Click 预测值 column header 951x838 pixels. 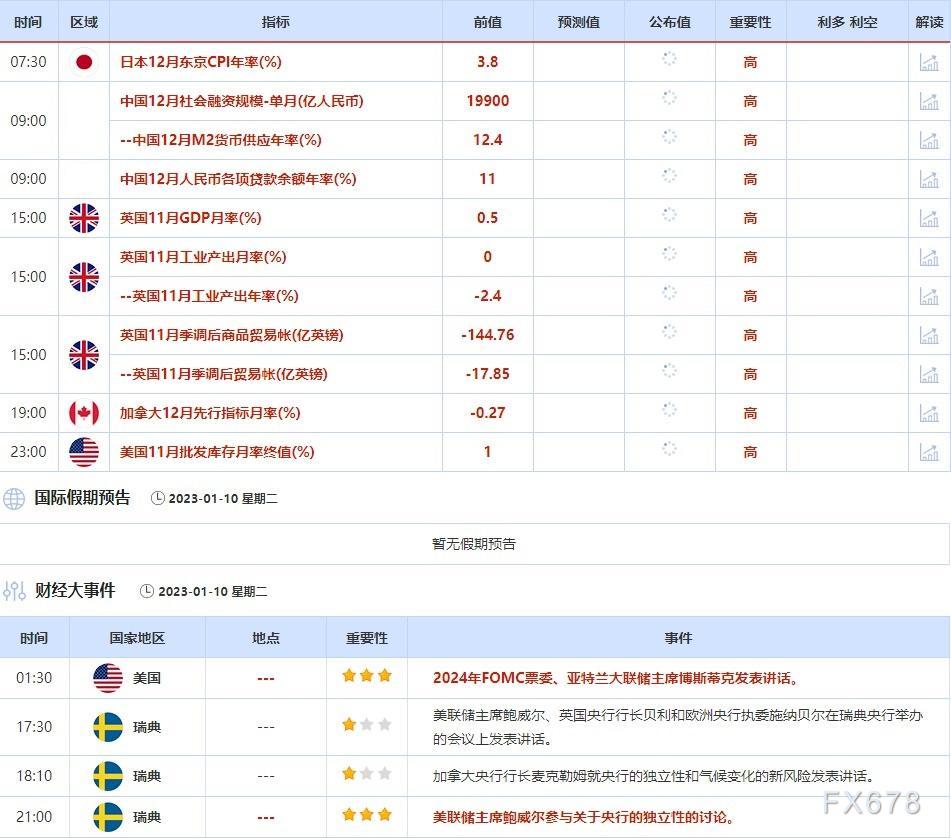tap(579, 22)
